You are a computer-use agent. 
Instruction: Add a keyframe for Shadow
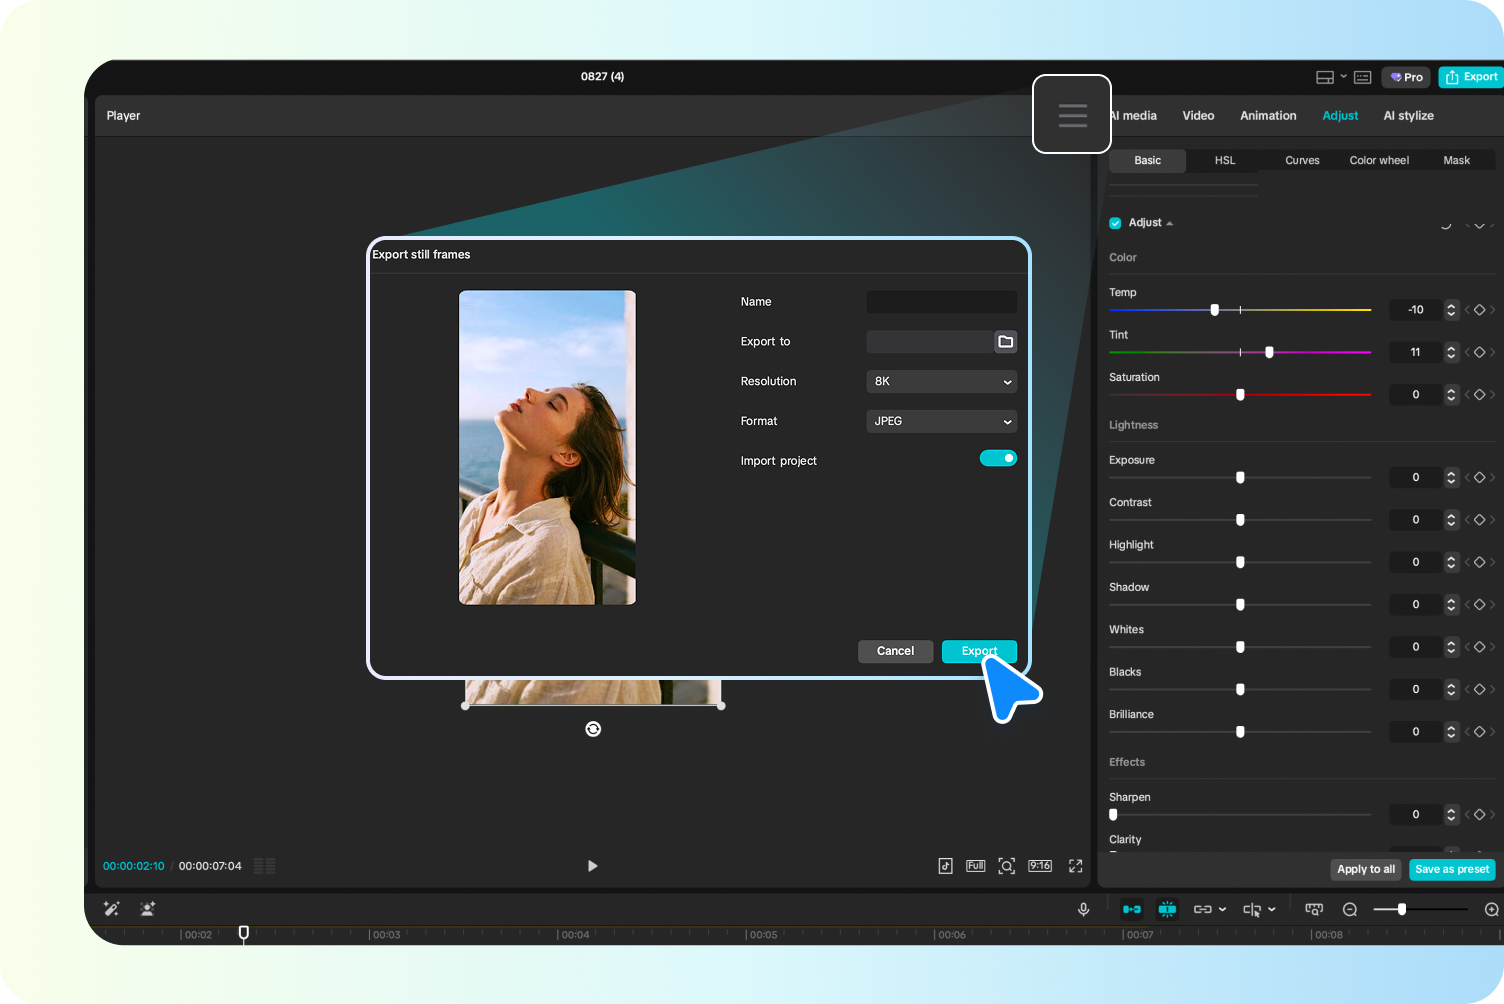pyautogui.click(x=1479, y=605)
